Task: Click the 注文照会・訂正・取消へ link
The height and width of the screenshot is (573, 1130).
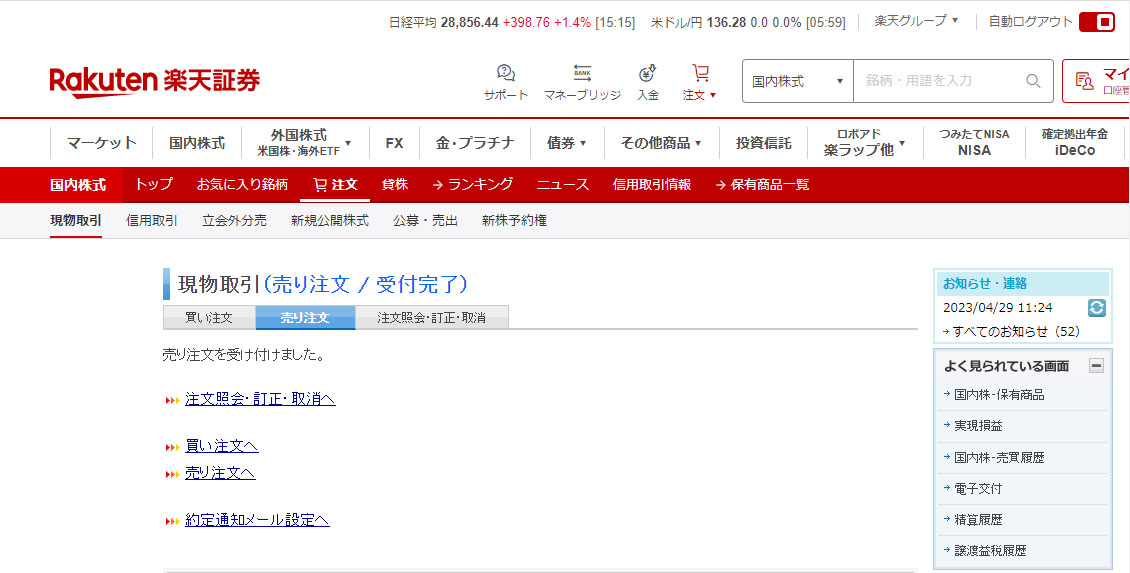Action: click(x=260, y=399)
